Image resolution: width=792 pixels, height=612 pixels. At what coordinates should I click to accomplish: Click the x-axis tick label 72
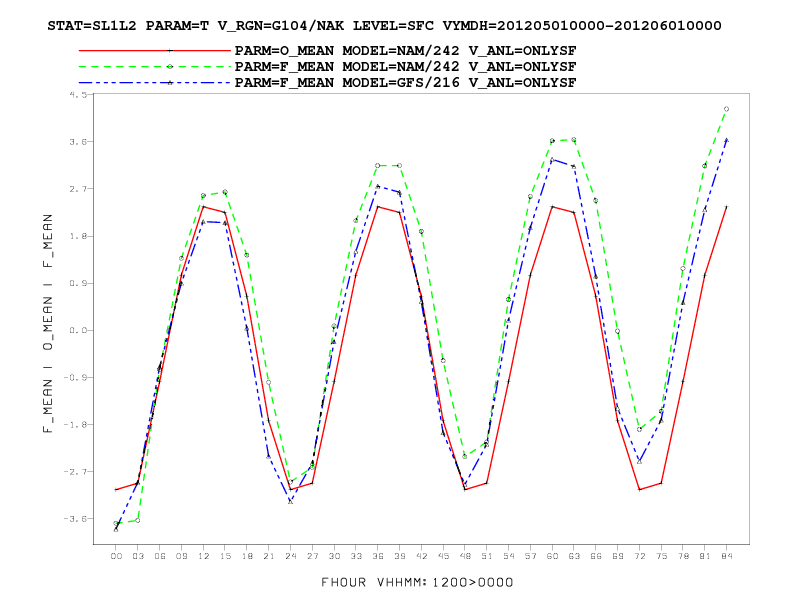(639, 556)
